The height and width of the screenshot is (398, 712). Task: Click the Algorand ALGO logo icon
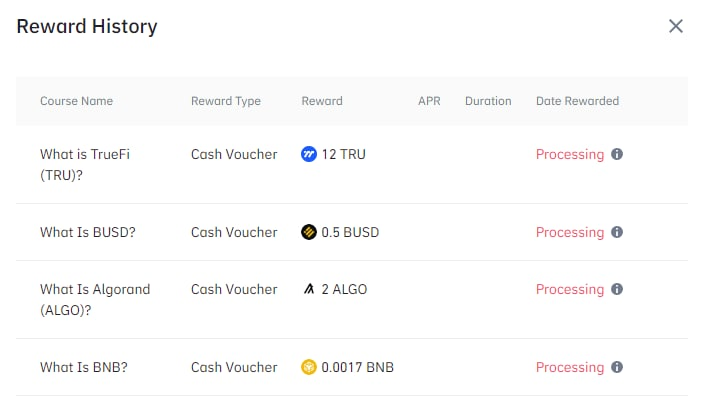click(309, 289)
